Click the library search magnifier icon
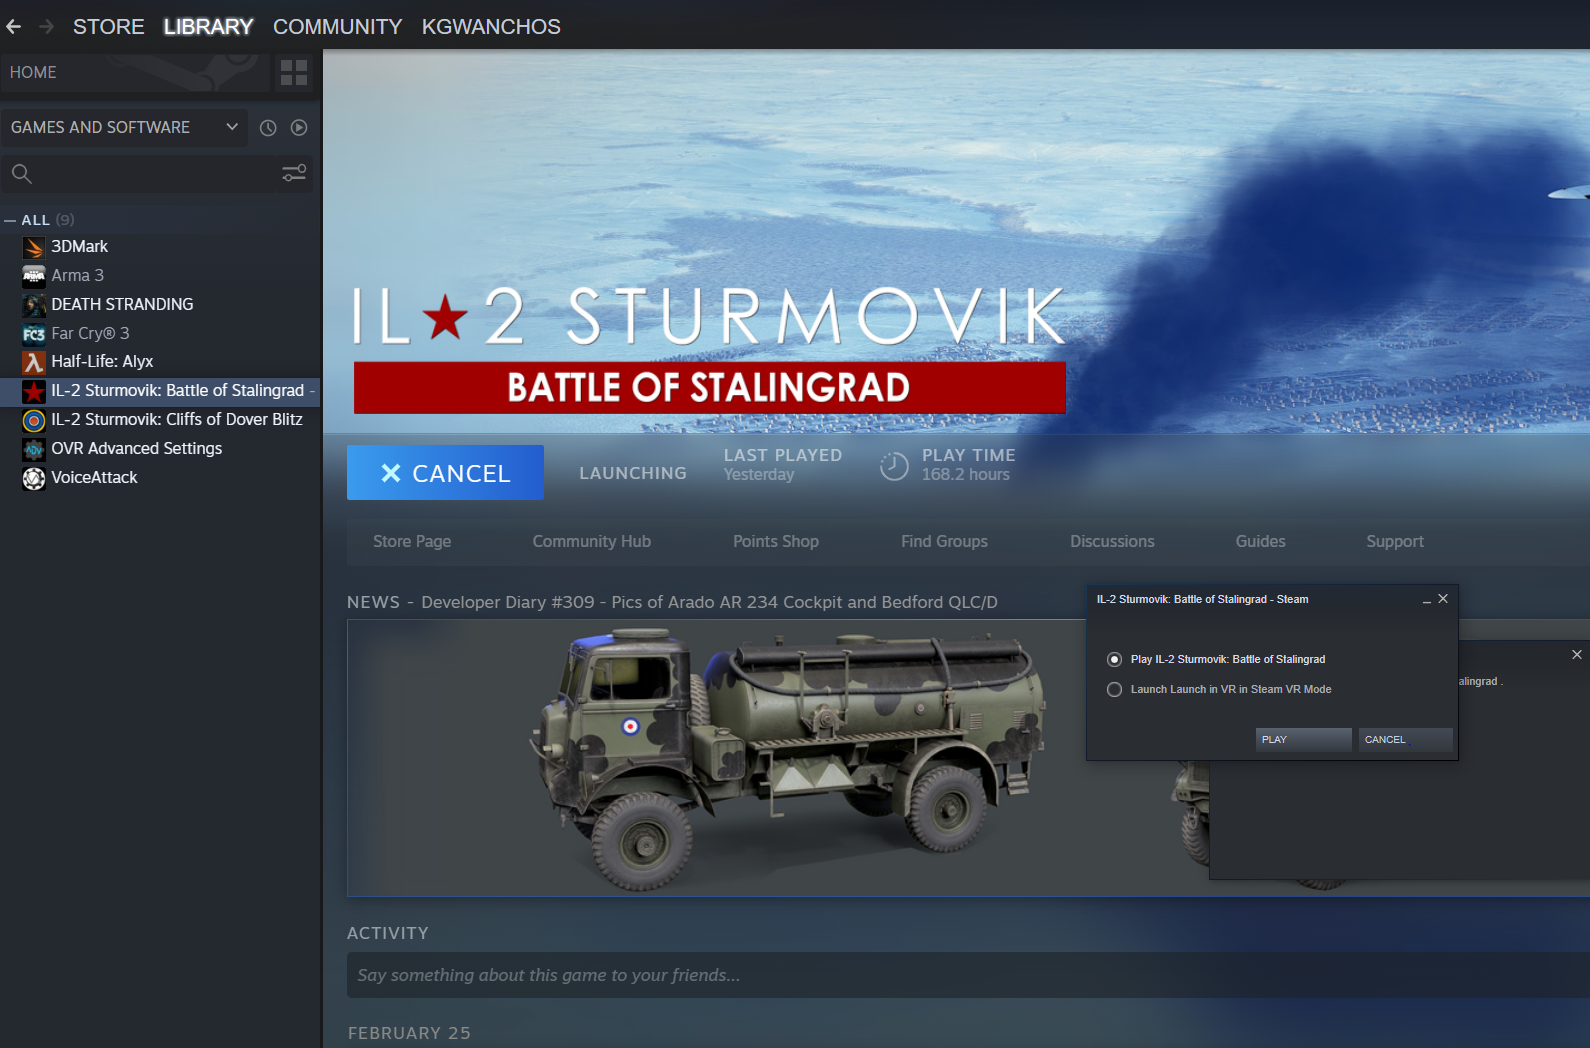1590x1048 pixels. click(22, 174)
